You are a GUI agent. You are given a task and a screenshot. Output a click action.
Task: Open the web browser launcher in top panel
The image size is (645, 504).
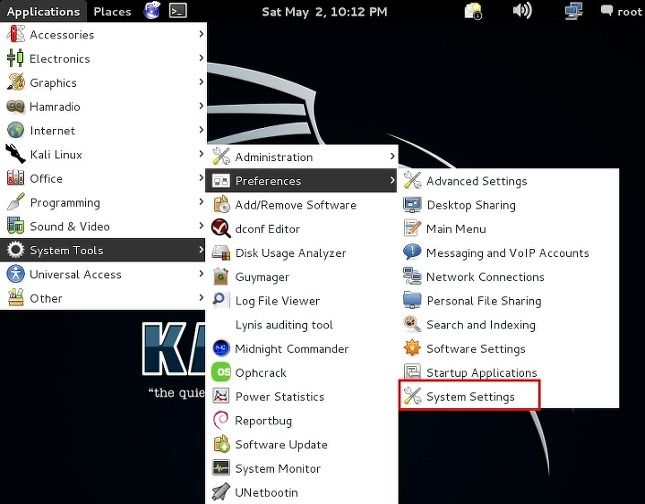coord(152,11)
